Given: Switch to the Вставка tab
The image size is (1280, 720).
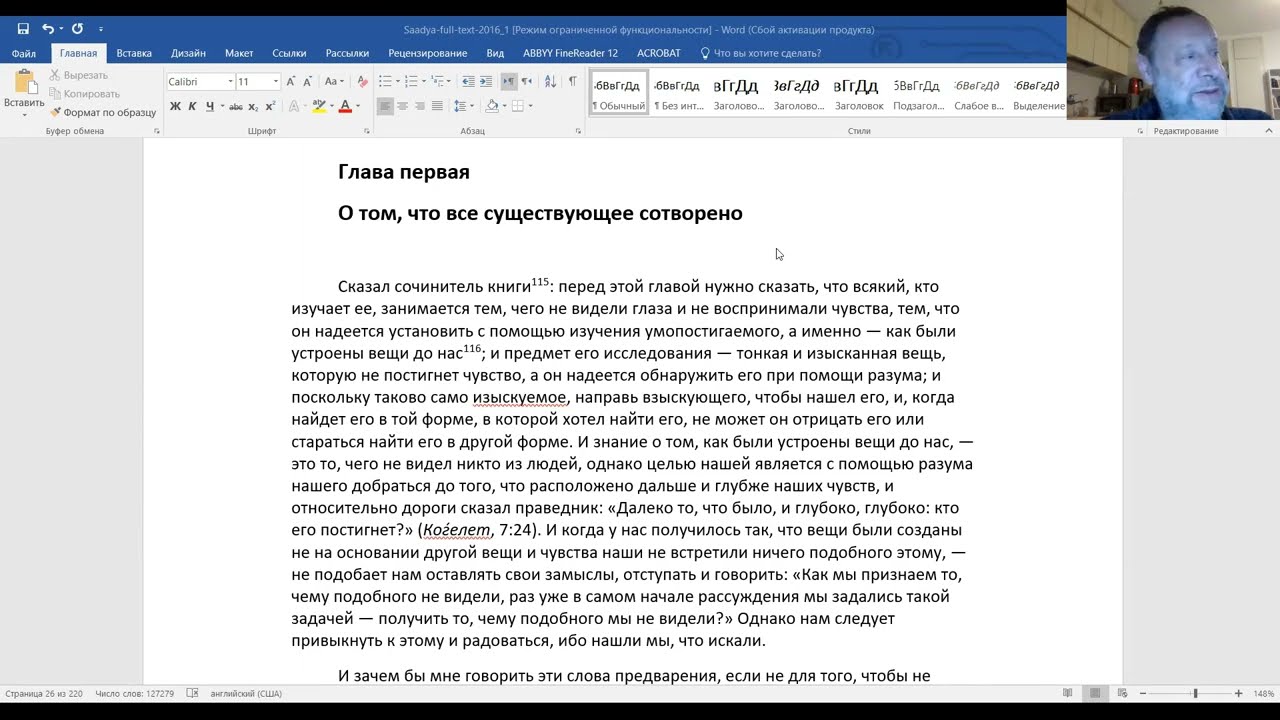Looking at the screenshot, I should click(134, 53).
